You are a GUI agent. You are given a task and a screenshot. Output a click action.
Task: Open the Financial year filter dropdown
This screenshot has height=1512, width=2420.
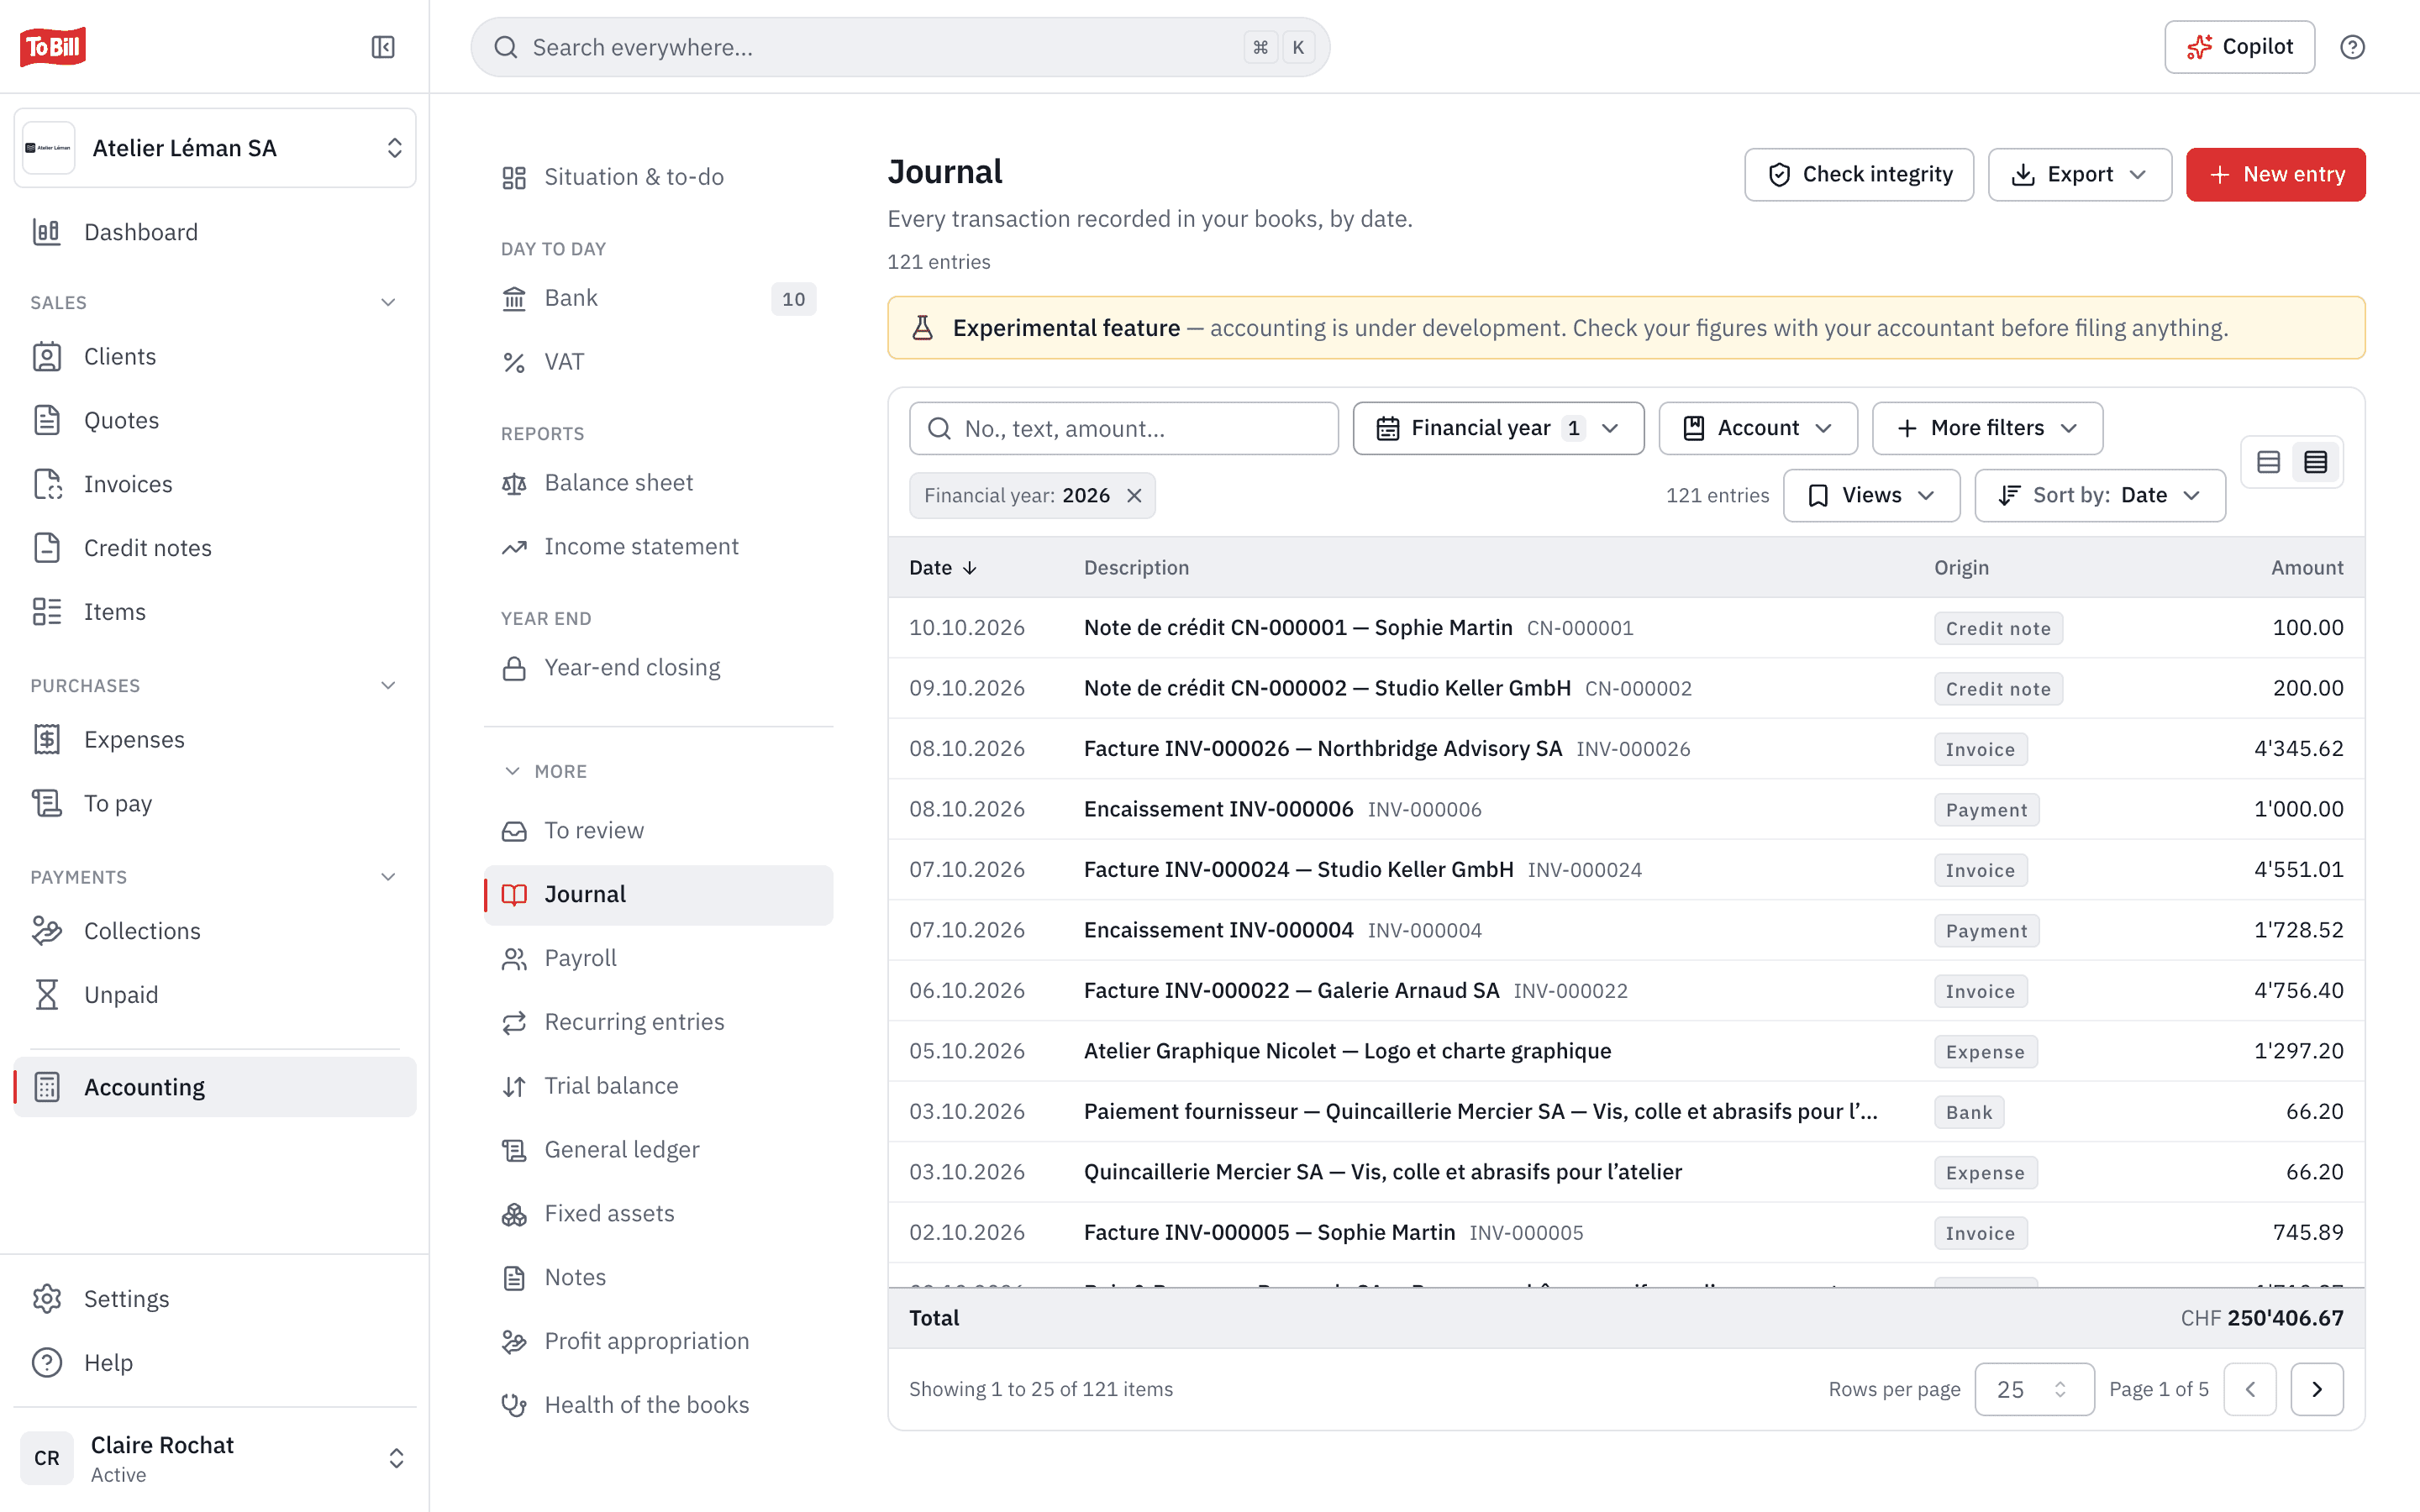coord(1498,428)
